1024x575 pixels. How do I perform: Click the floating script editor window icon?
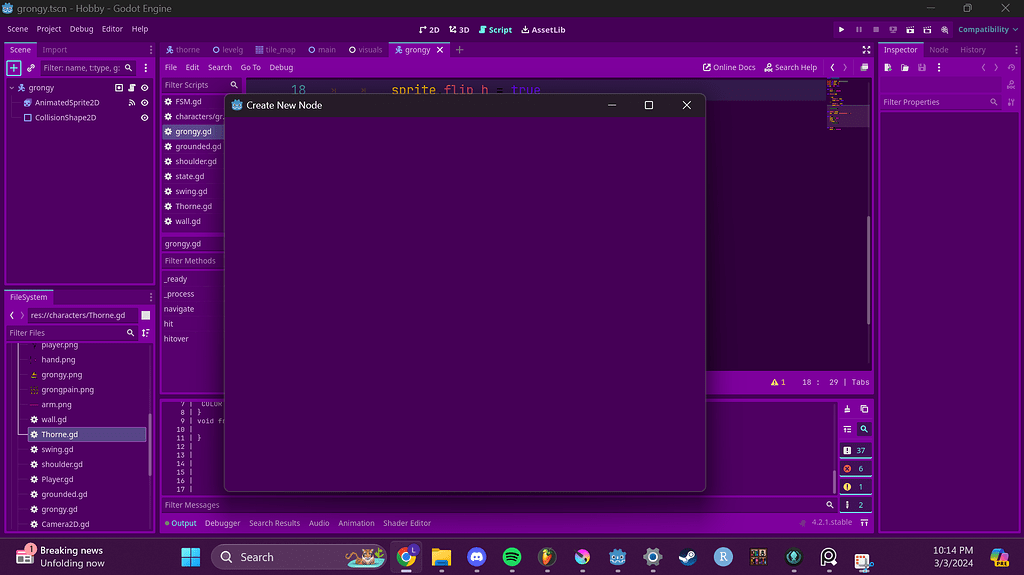pyautogui.click(x=864, y=67)
